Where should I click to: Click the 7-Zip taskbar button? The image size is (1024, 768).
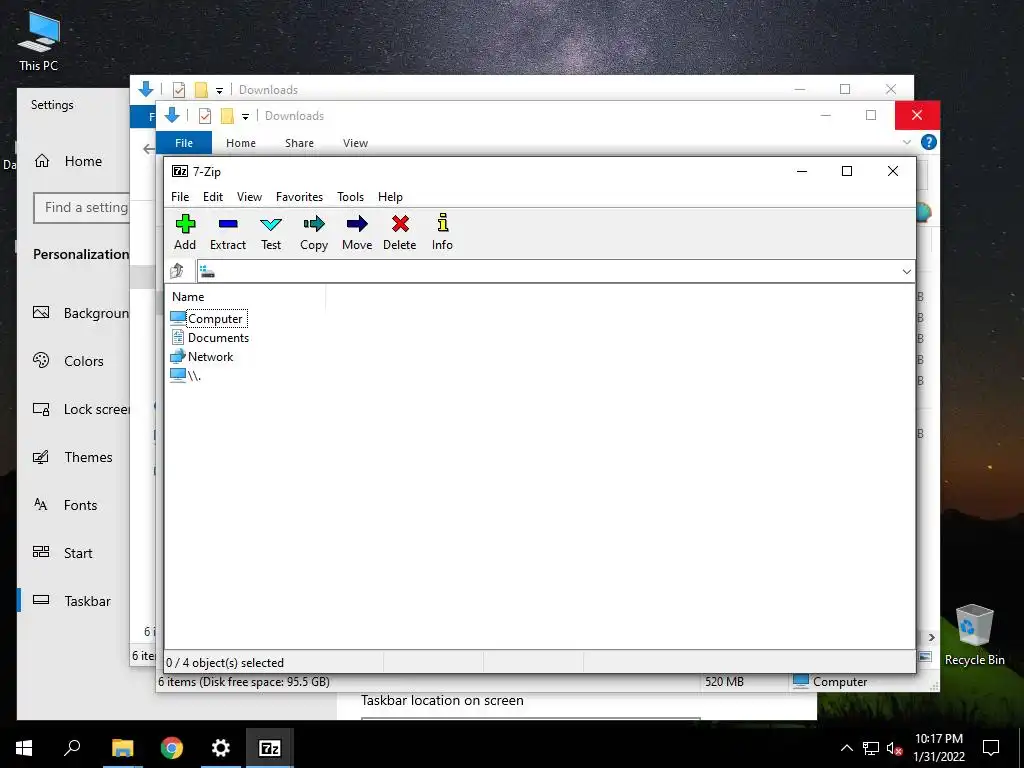tap(270, 748)
